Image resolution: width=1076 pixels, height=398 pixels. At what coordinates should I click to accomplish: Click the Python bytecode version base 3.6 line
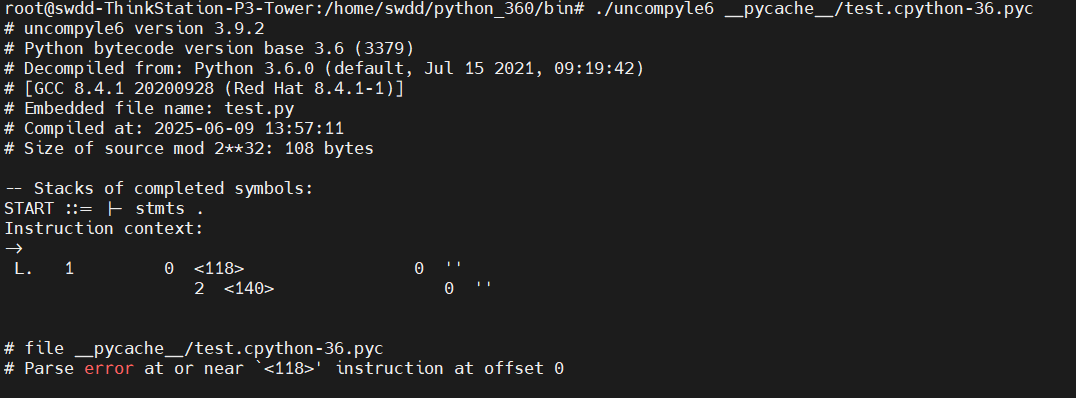click(x=209, y=49)
